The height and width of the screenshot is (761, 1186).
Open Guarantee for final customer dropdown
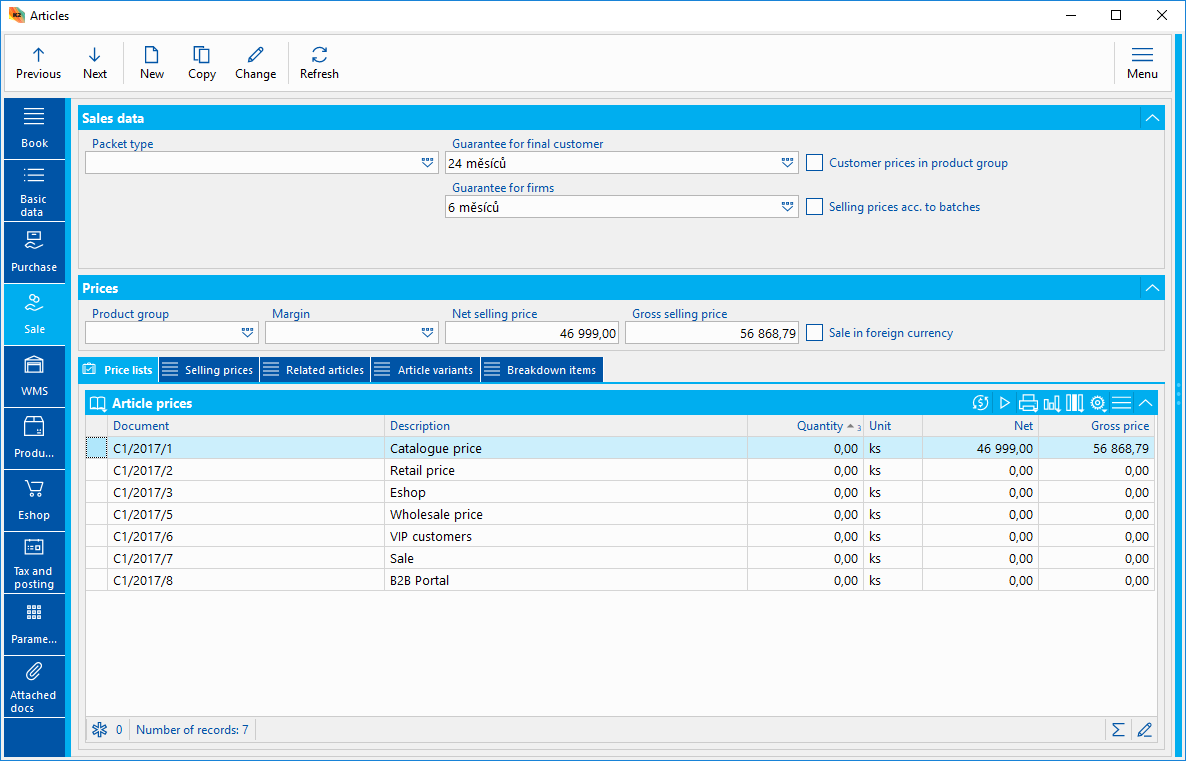[787, 163]
